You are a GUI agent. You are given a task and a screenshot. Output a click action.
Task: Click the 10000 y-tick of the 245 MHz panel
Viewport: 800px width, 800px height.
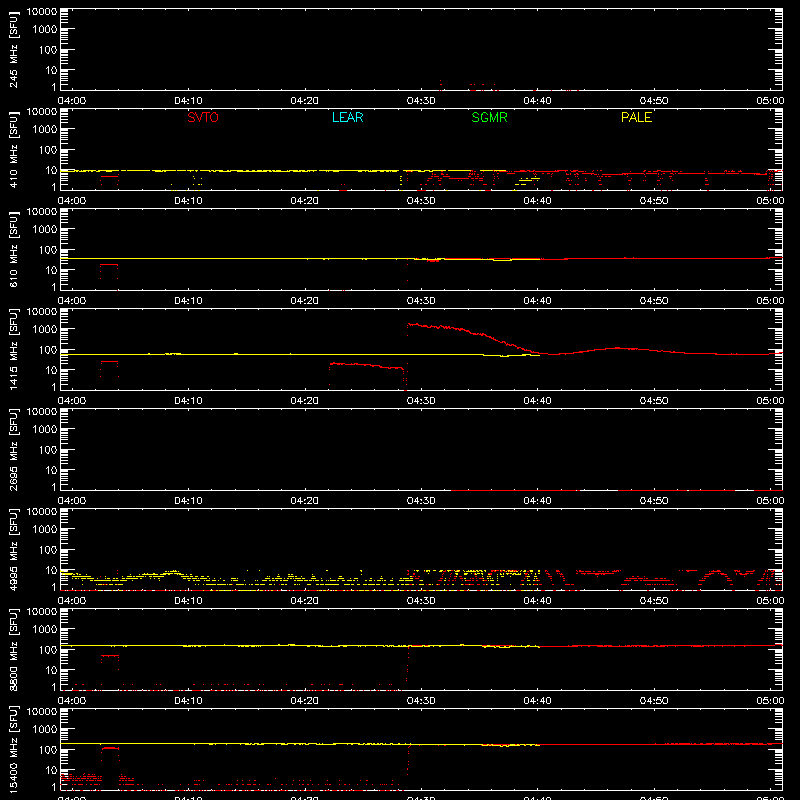42,12
